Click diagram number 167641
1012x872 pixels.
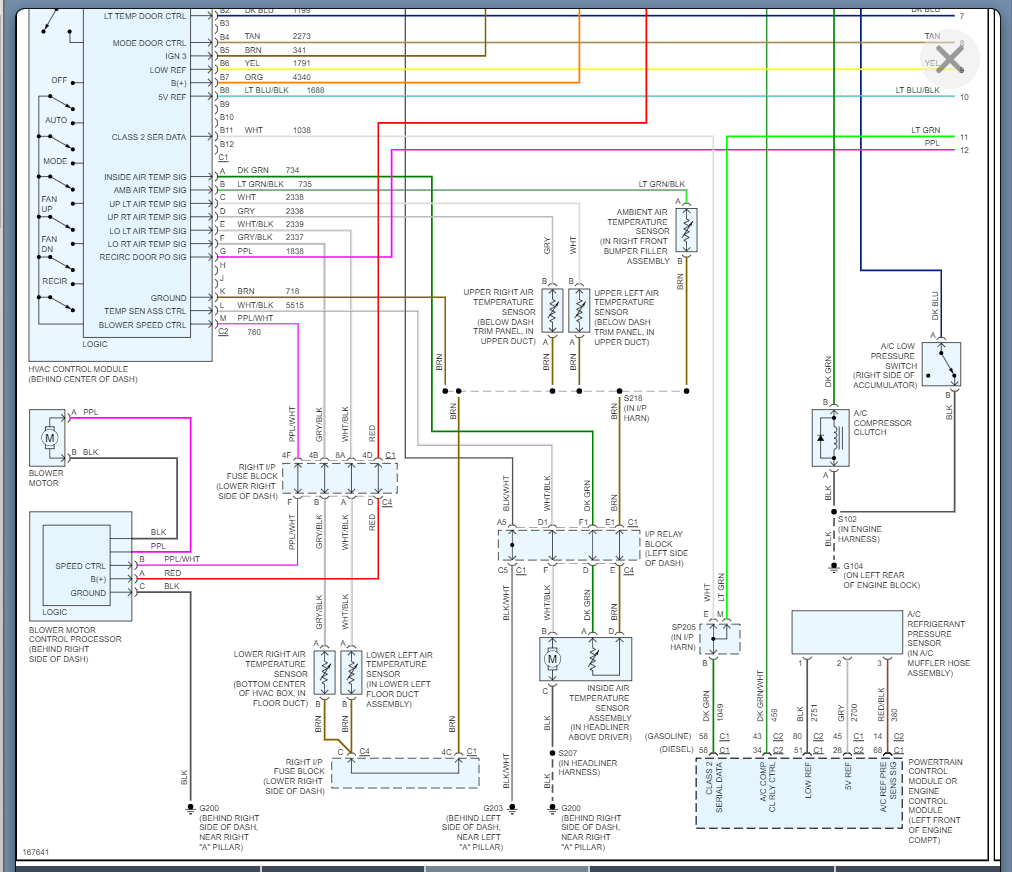pos(35,852)
